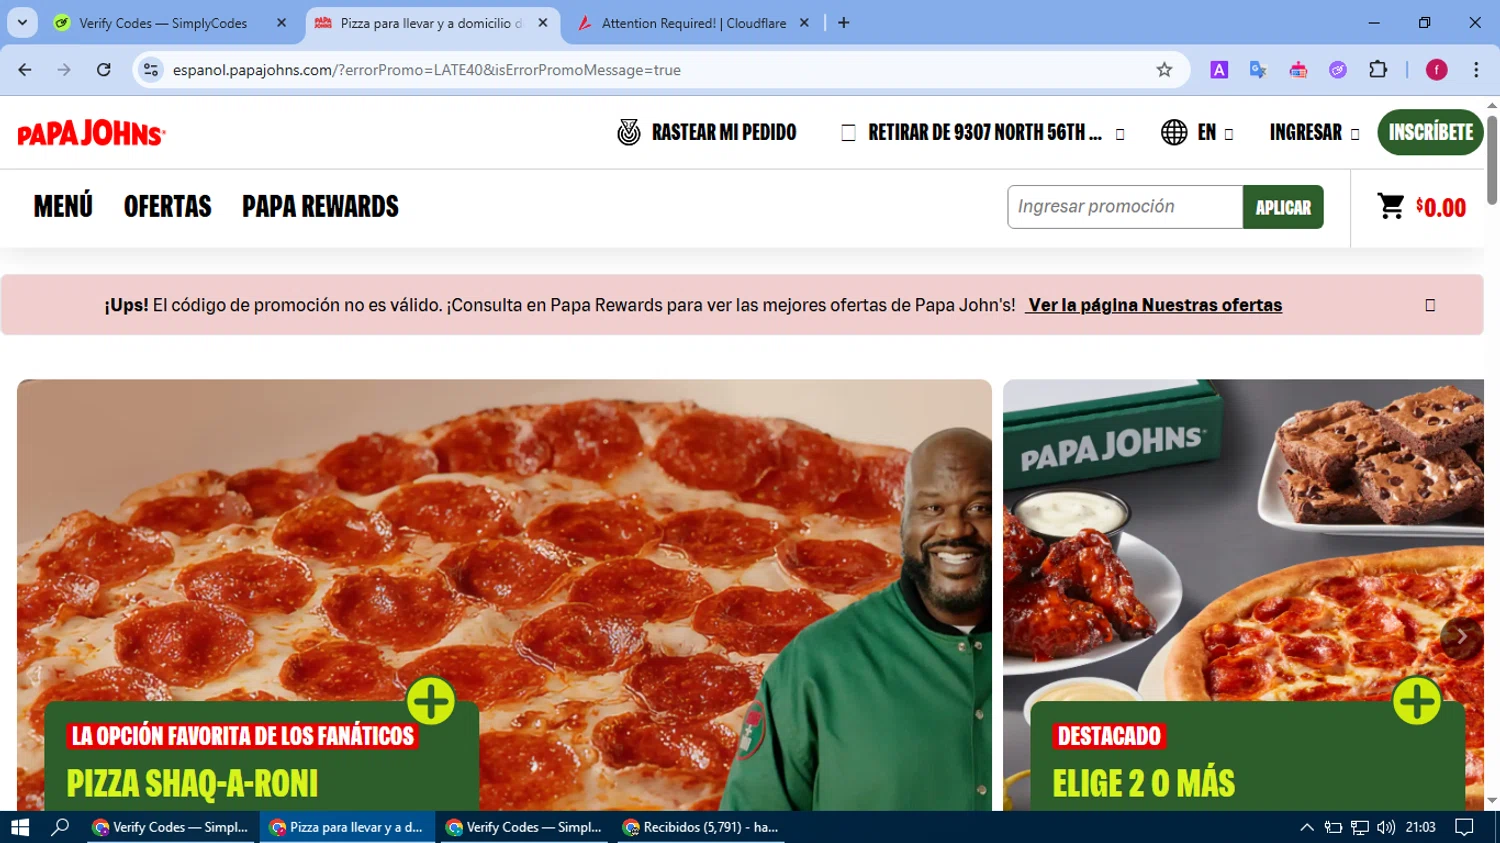1500x843 pixels.
Task: Open the shopping cart icon
Action: (x=1391, y=206)
